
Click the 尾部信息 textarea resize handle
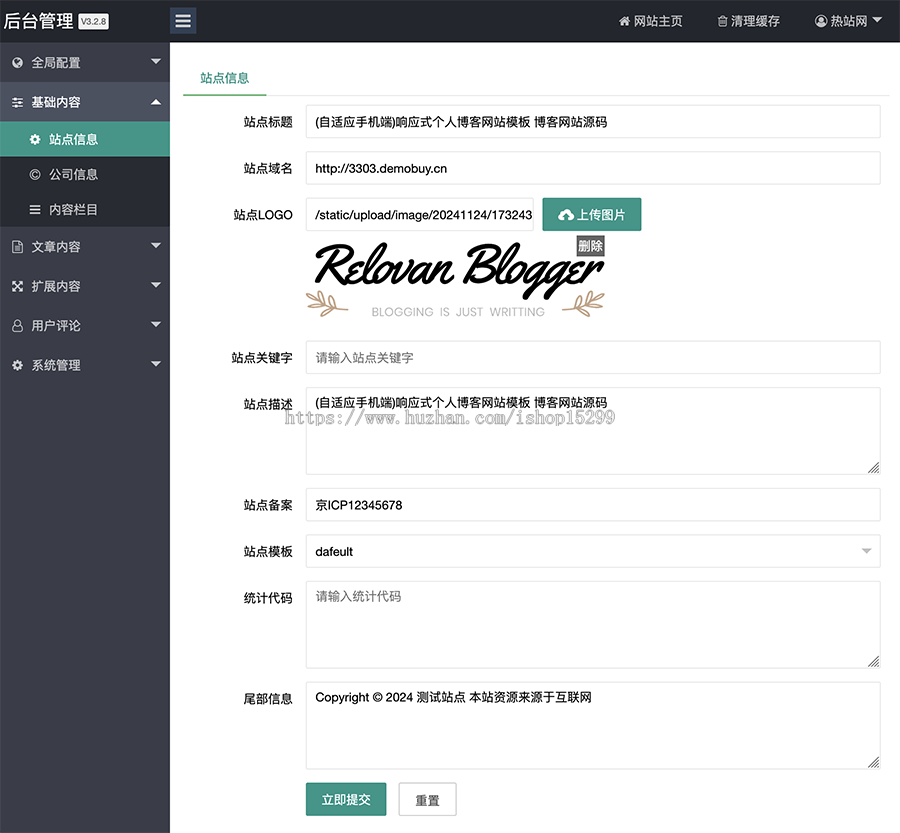pos(874,762)
